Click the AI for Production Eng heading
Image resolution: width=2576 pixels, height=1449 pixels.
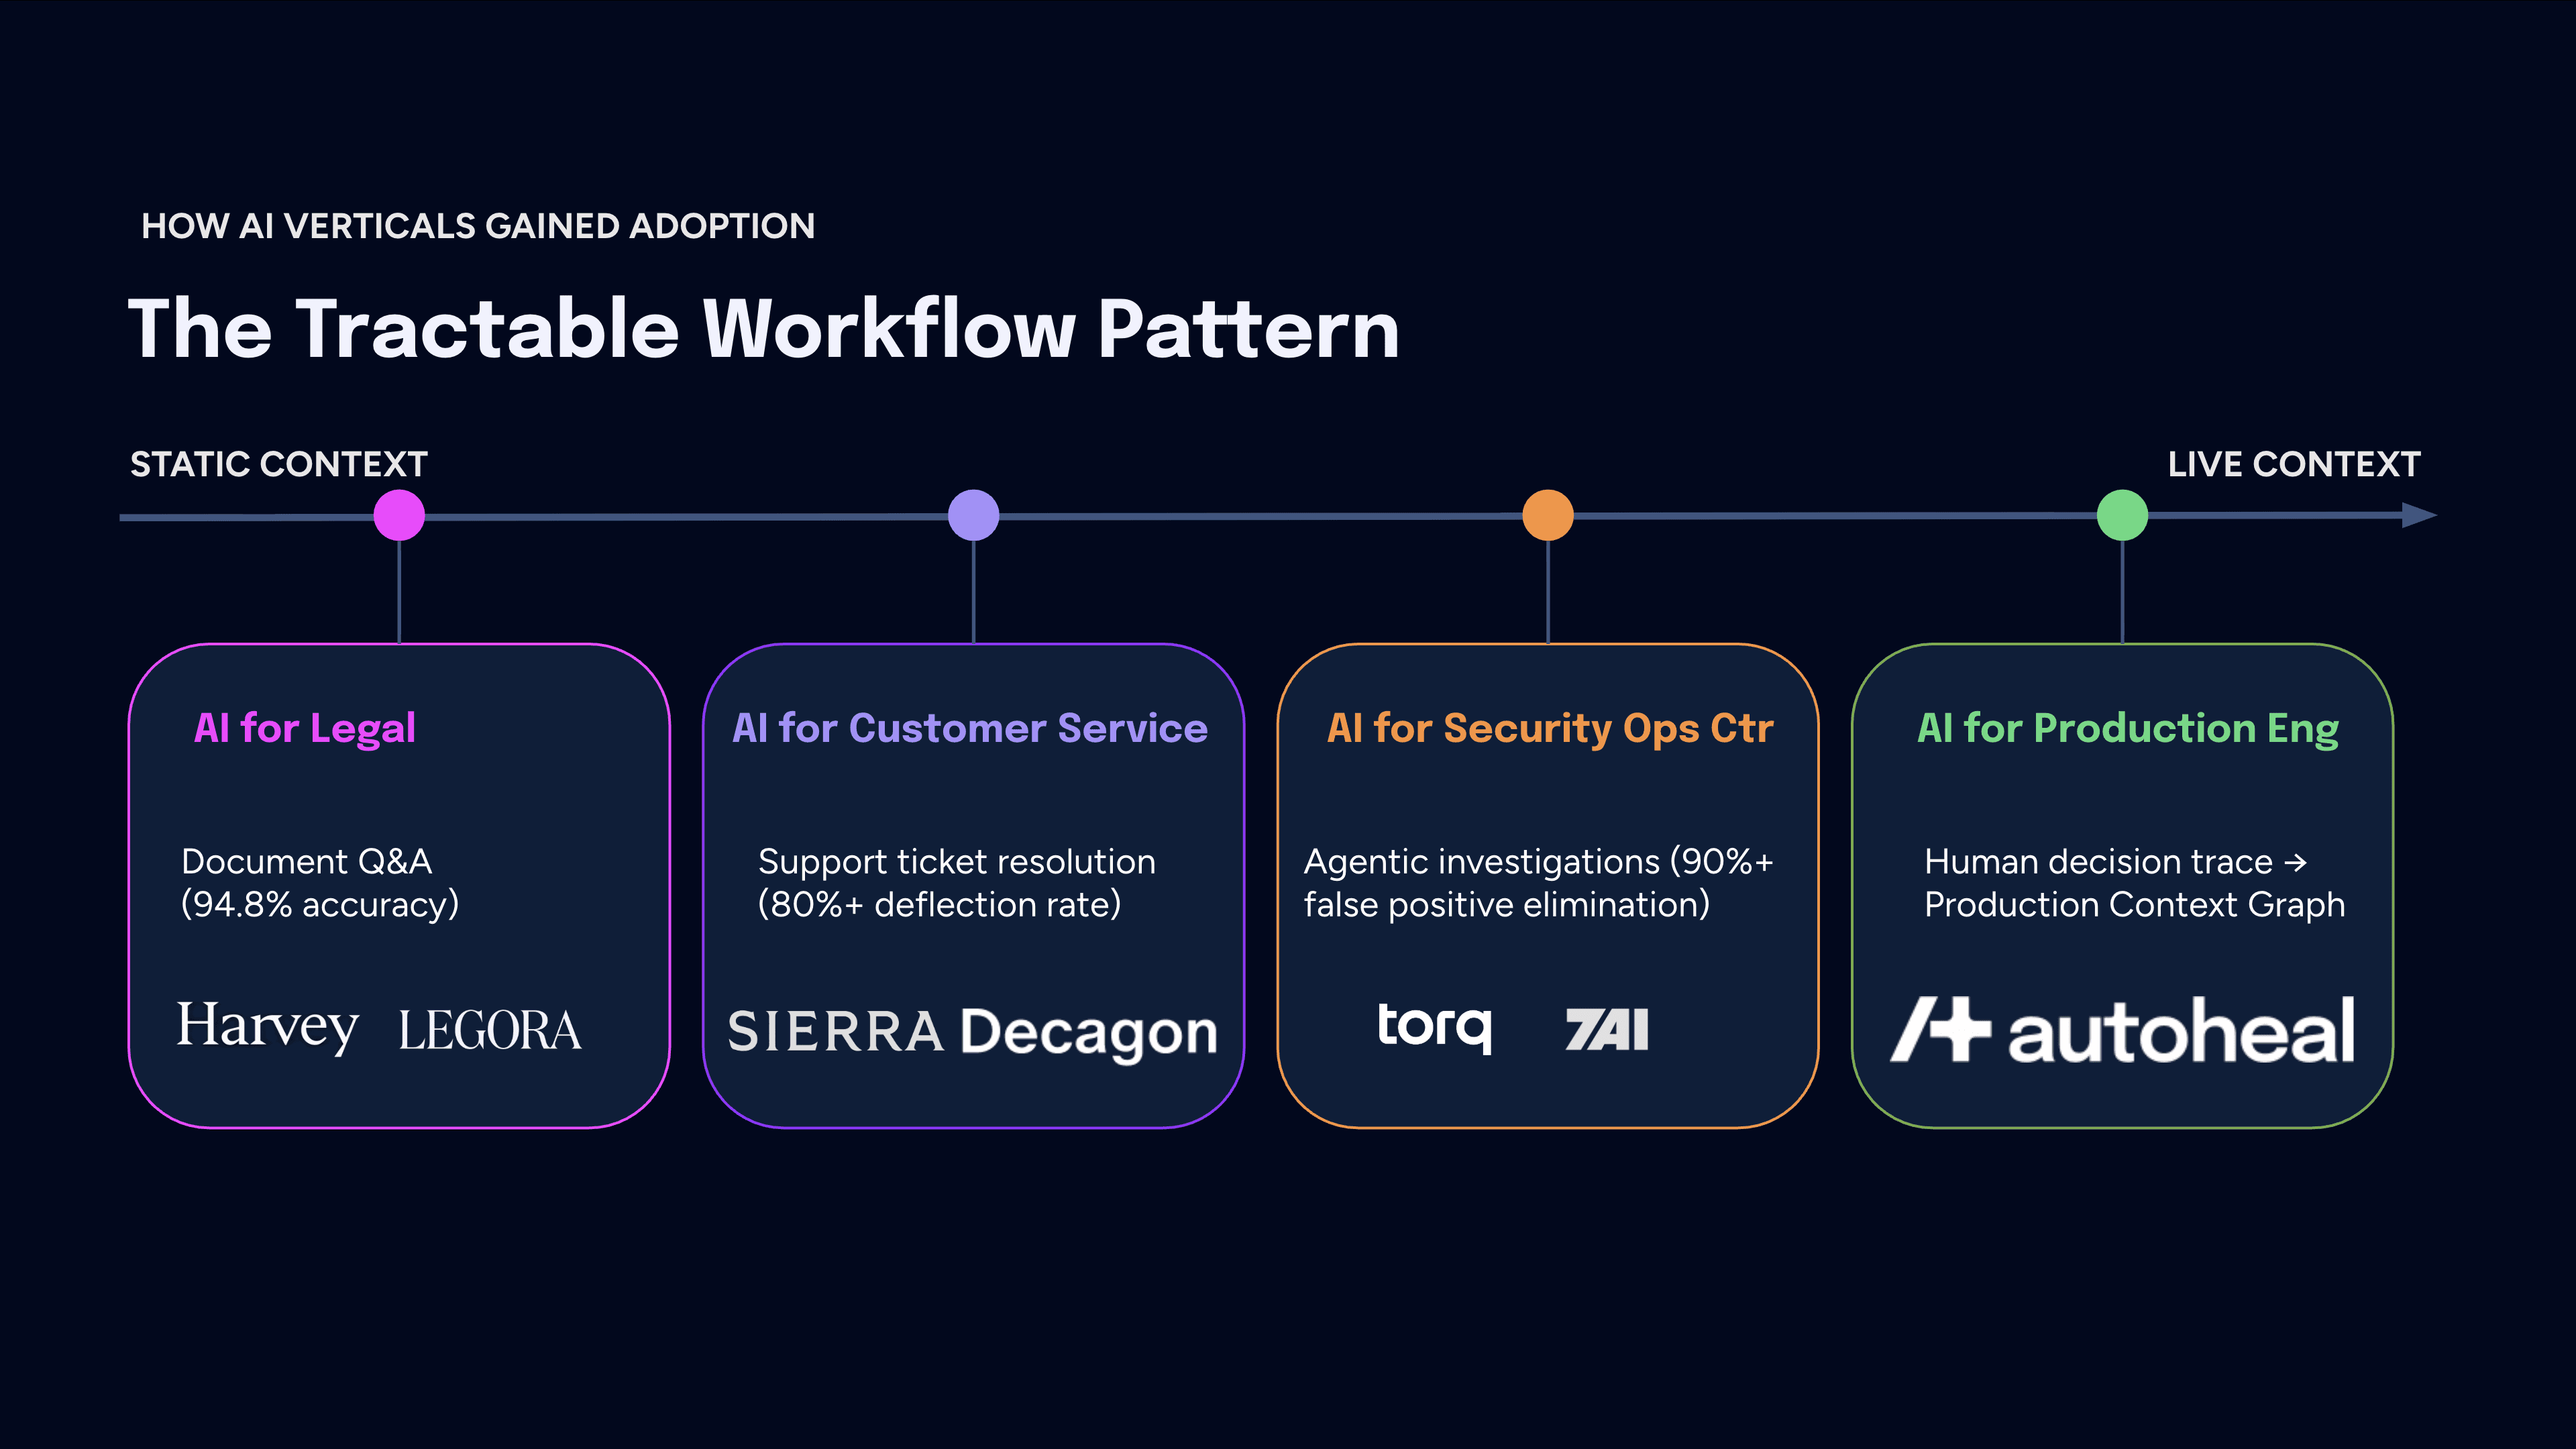pos(2127,728)
